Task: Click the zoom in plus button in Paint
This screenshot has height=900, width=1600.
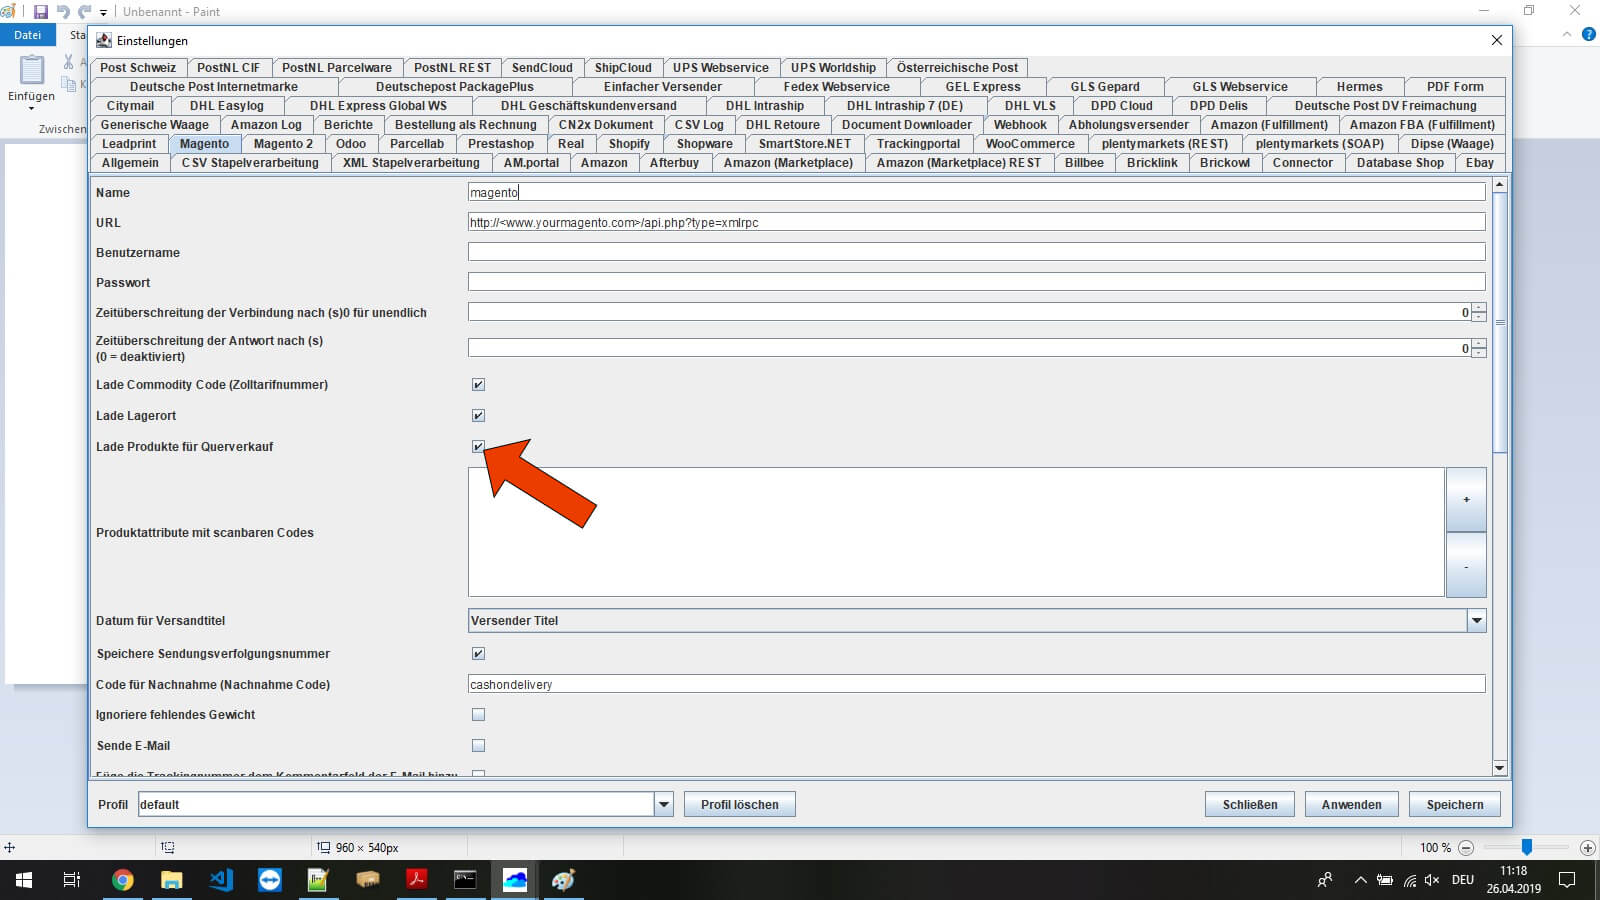Action: click(x=1587, y=847)
